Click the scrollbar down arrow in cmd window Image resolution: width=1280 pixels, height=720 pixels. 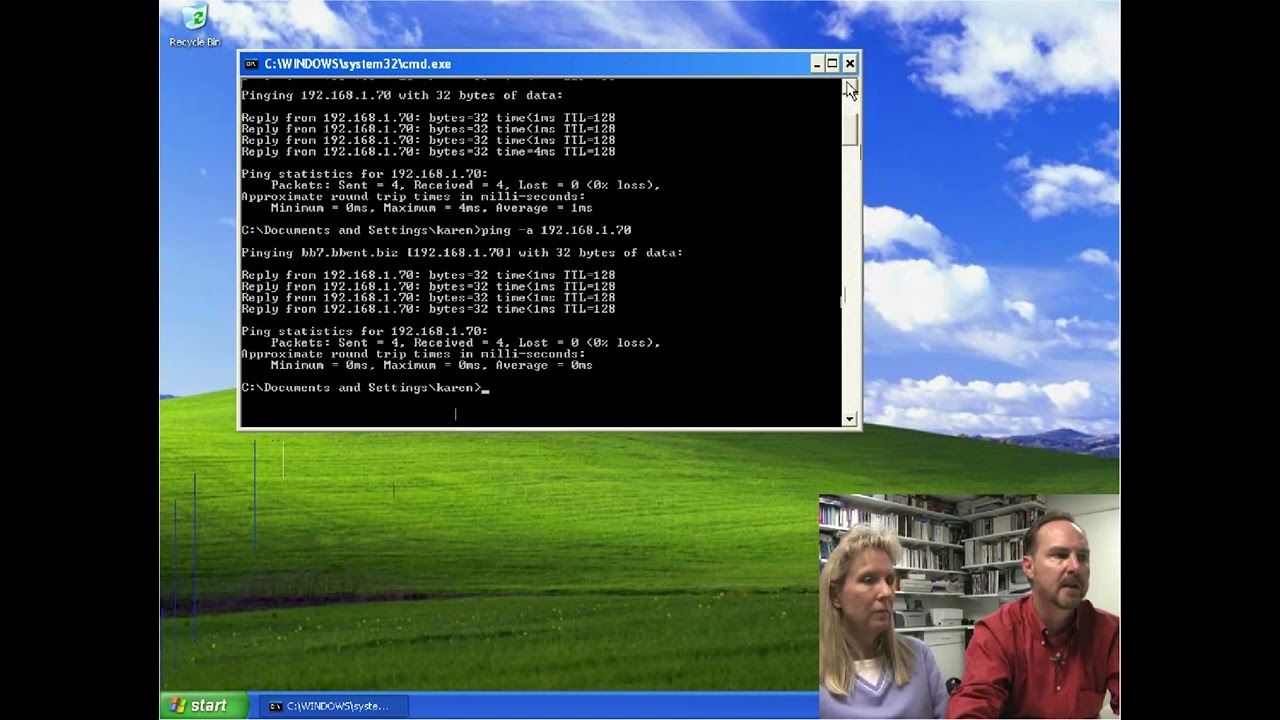click(850, 419)
